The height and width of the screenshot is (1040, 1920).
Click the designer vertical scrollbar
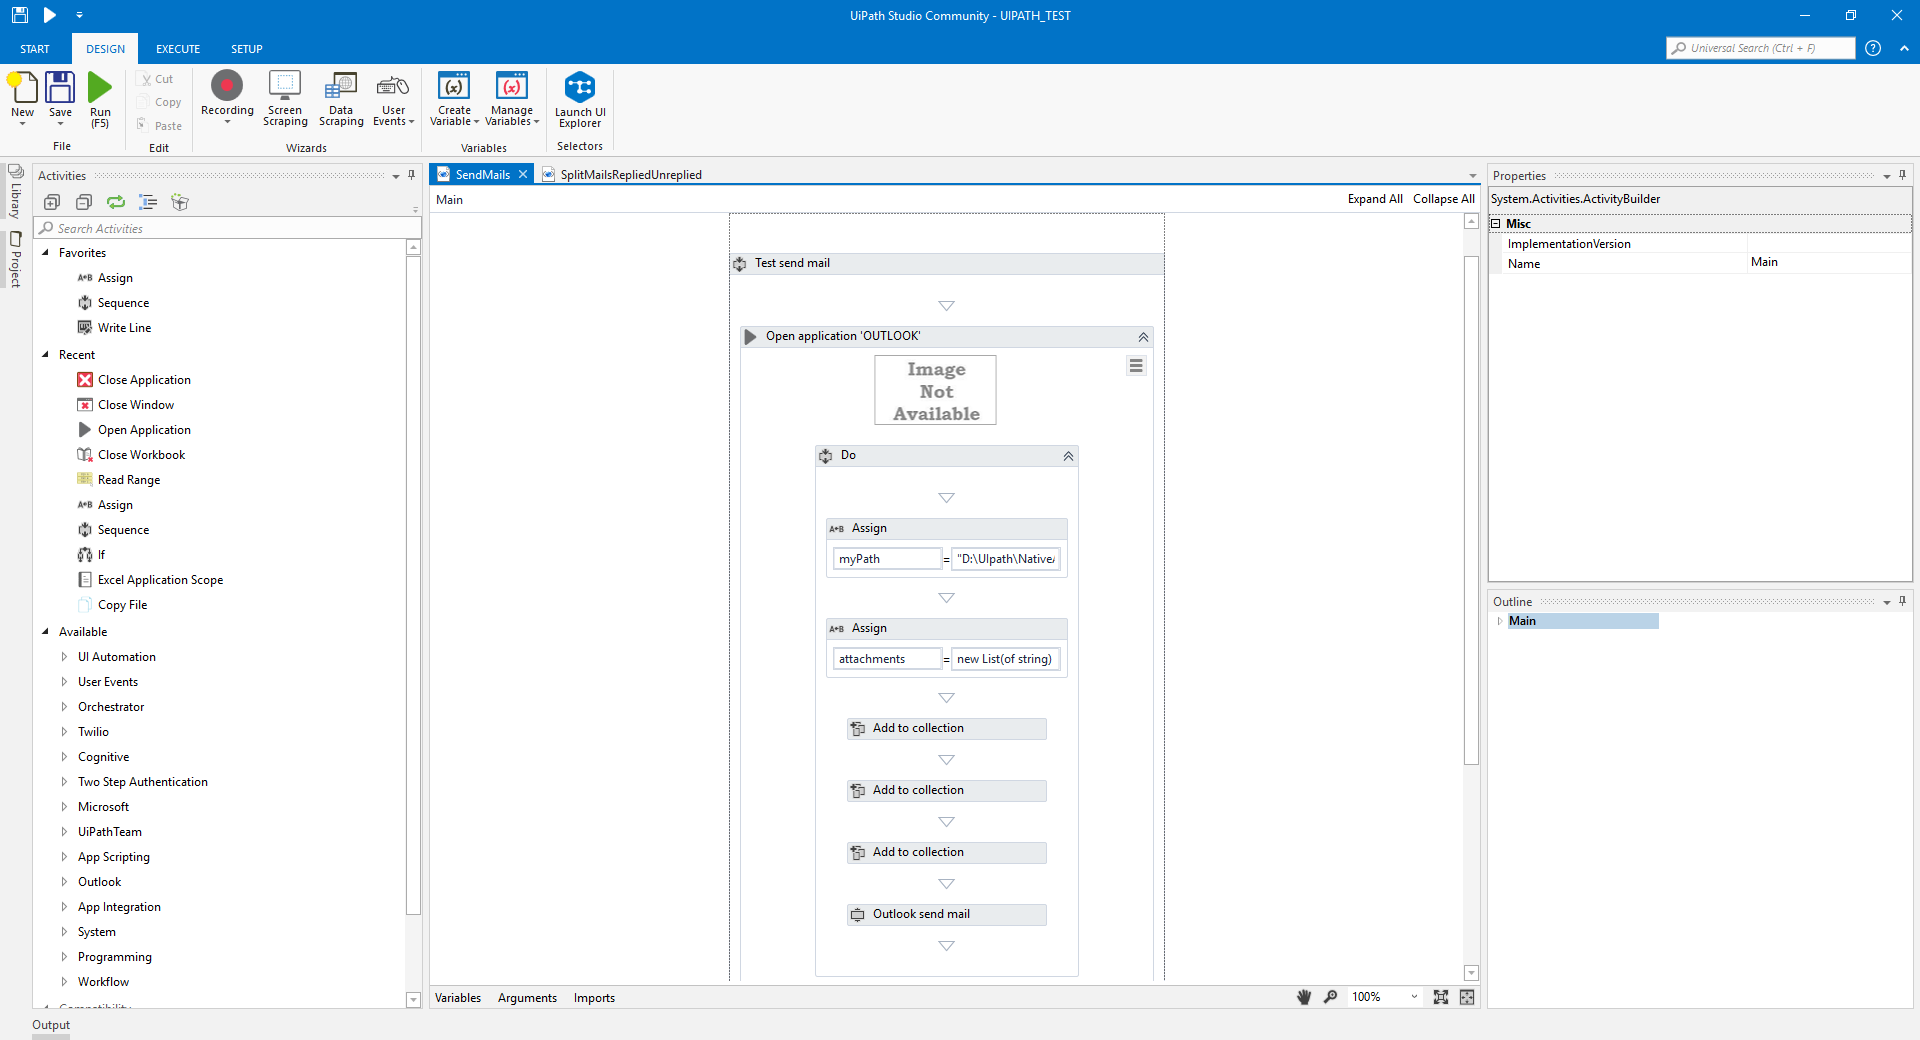pos(1471,510)
